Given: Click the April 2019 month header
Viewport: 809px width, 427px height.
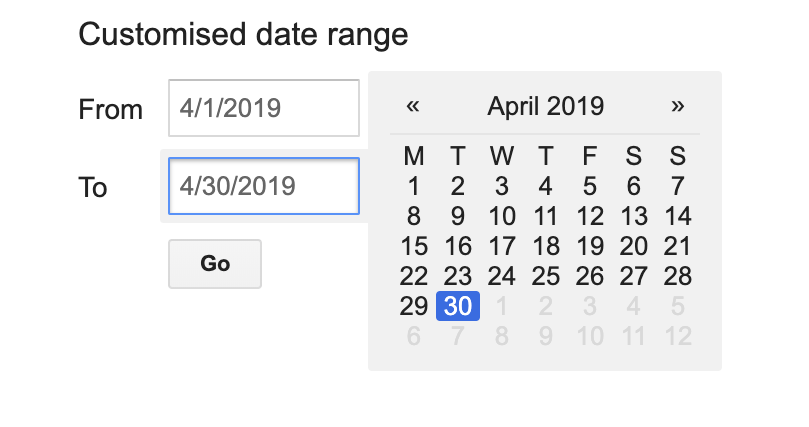Looking at the screenshot, I should pyautogui.click(x=546, y=106).
